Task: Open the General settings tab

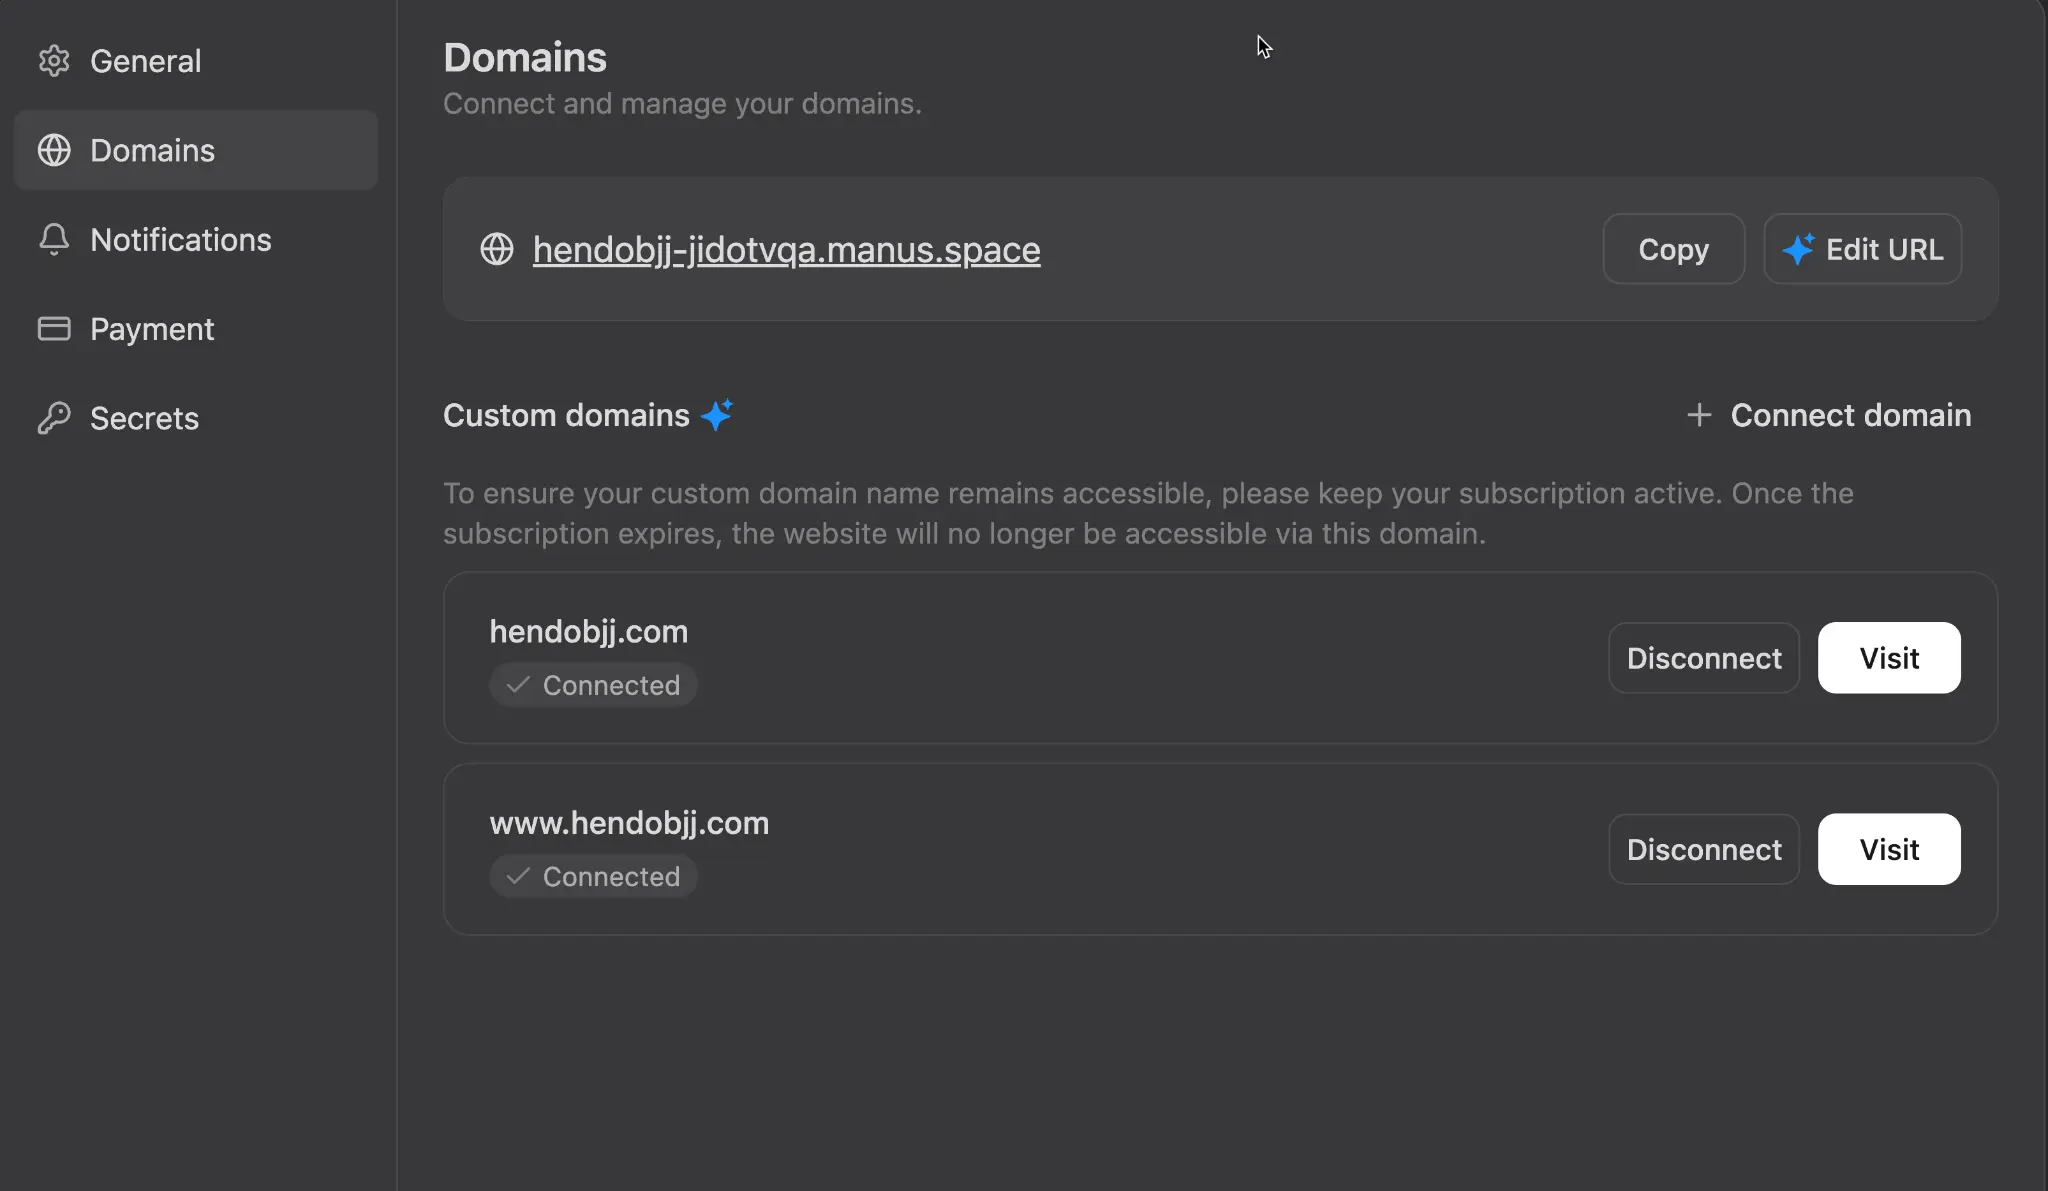Action: click(x=146, y=61)
